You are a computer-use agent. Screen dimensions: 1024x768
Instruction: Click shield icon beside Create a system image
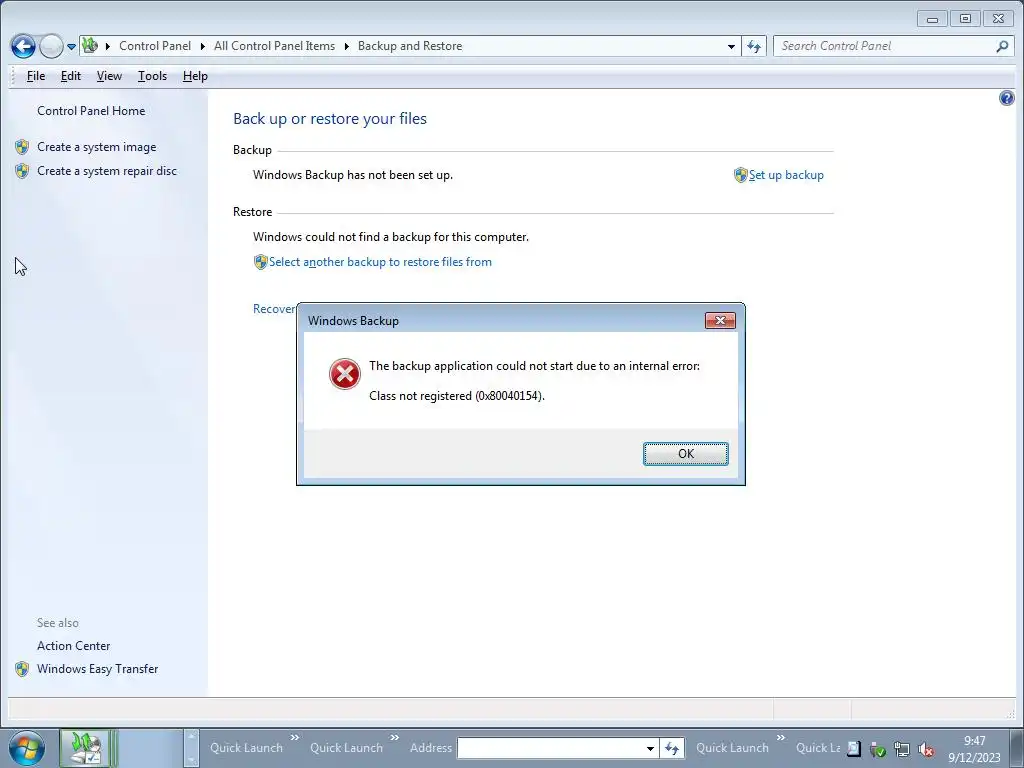22,147
